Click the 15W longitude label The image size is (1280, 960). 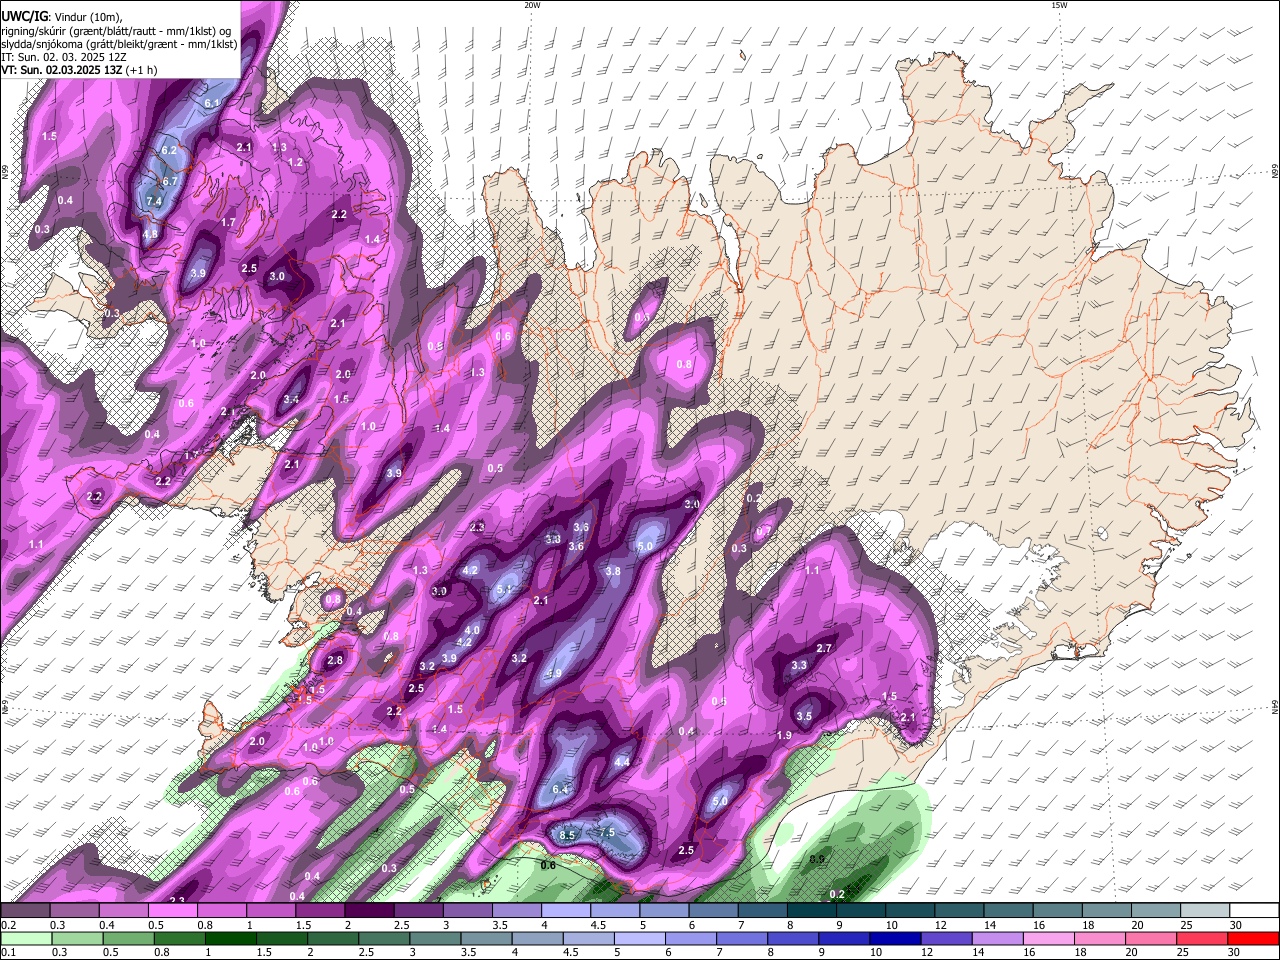pos(1059,5)
